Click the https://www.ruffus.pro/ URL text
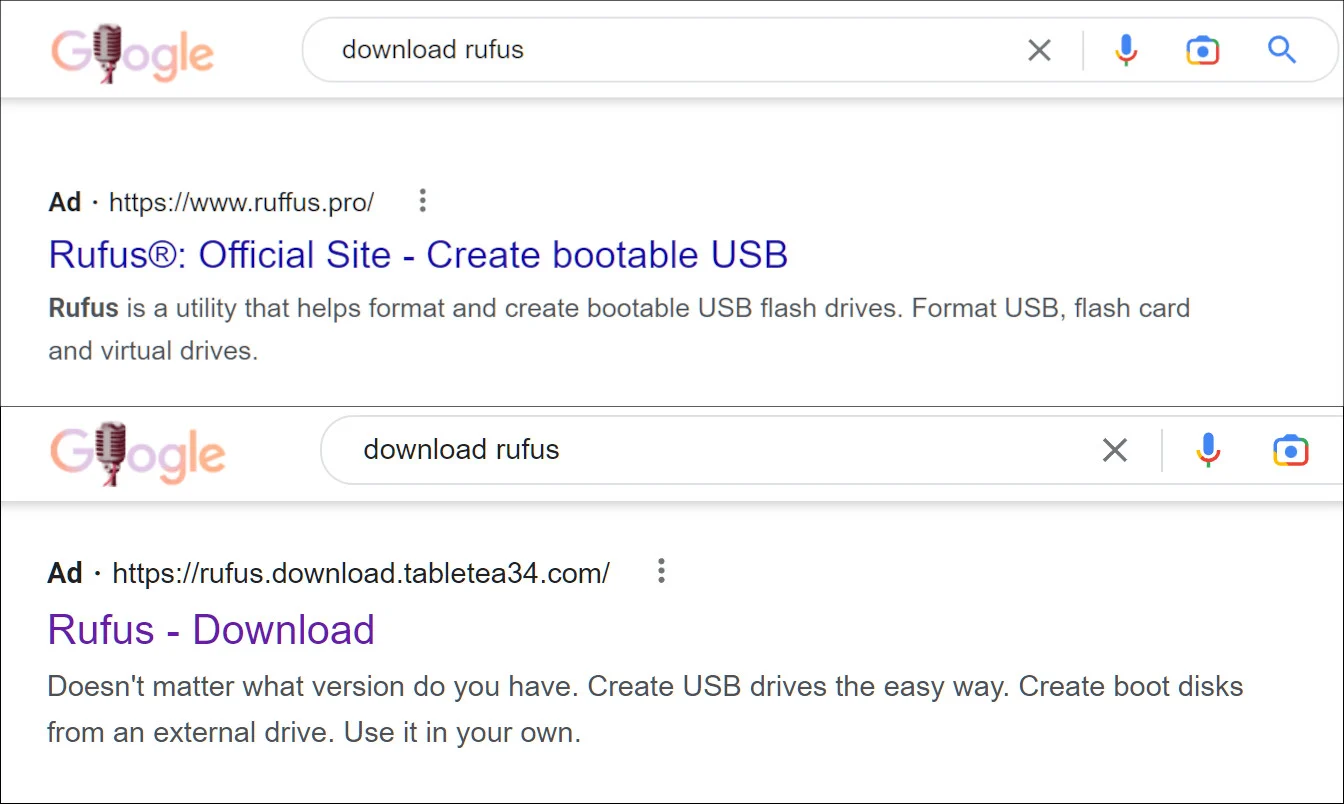The height and width of the screenshot is (804, 1344). [241, 203]
